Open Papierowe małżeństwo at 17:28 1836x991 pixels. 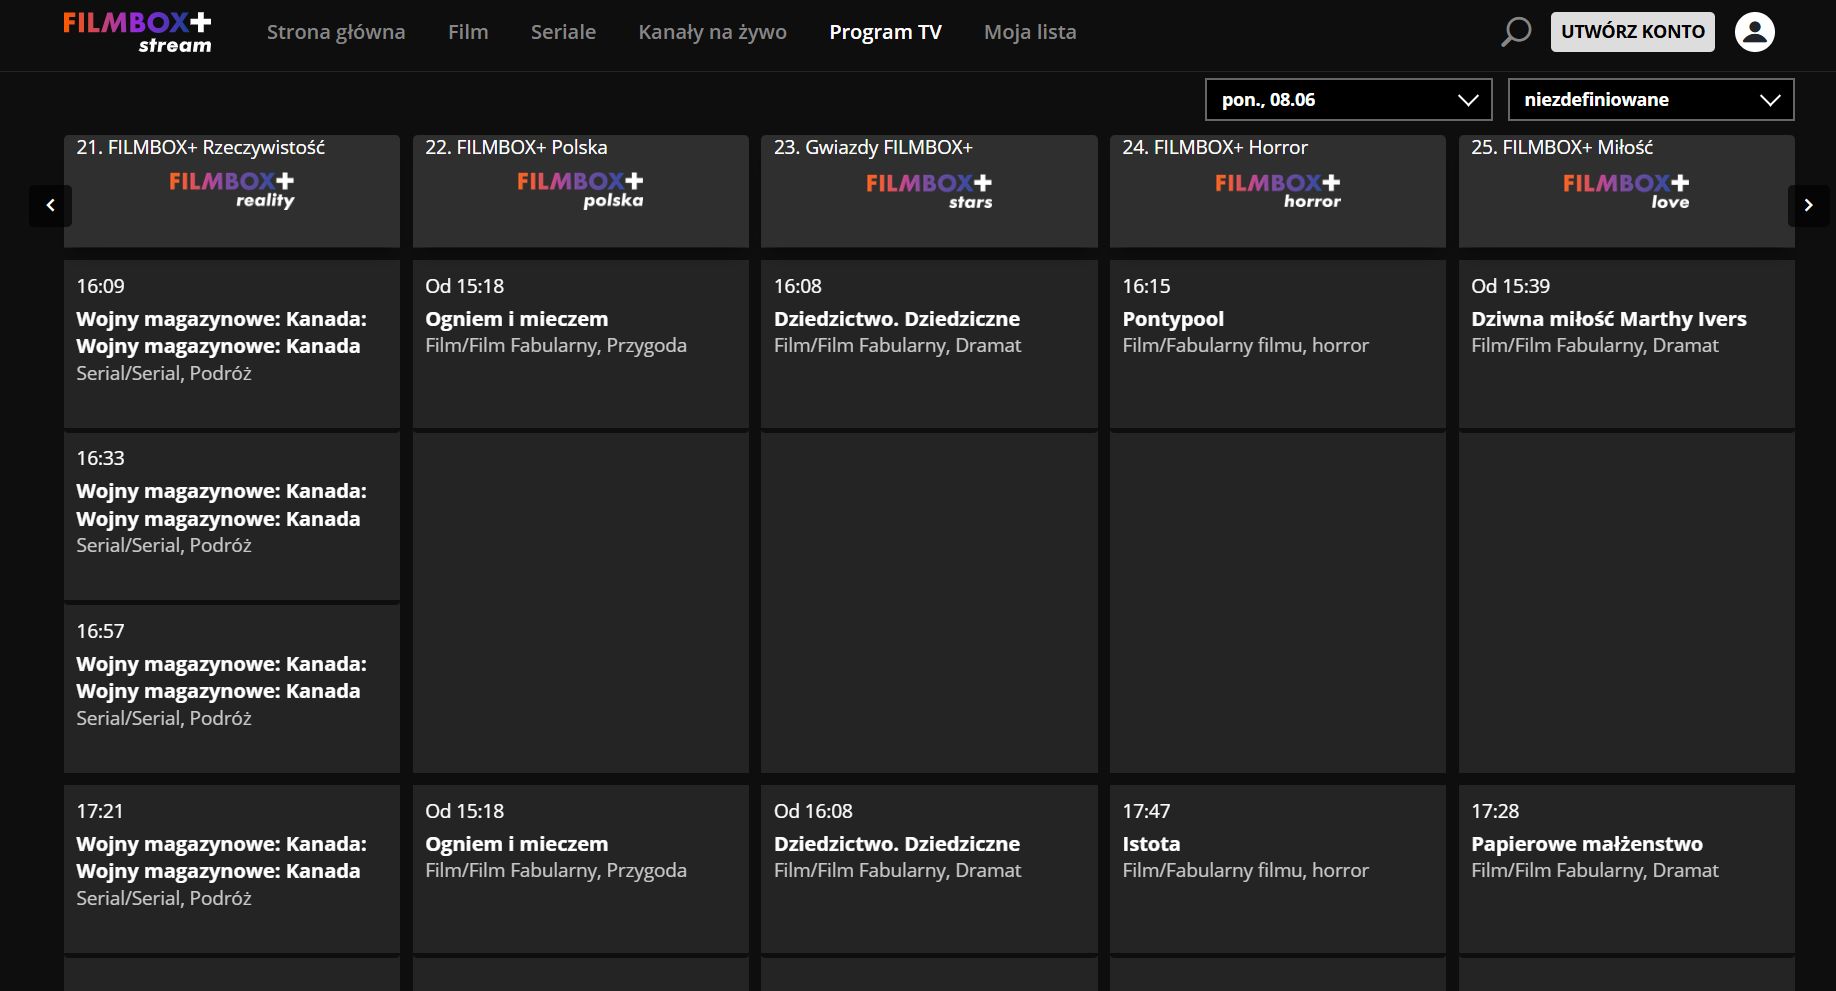1626,869
